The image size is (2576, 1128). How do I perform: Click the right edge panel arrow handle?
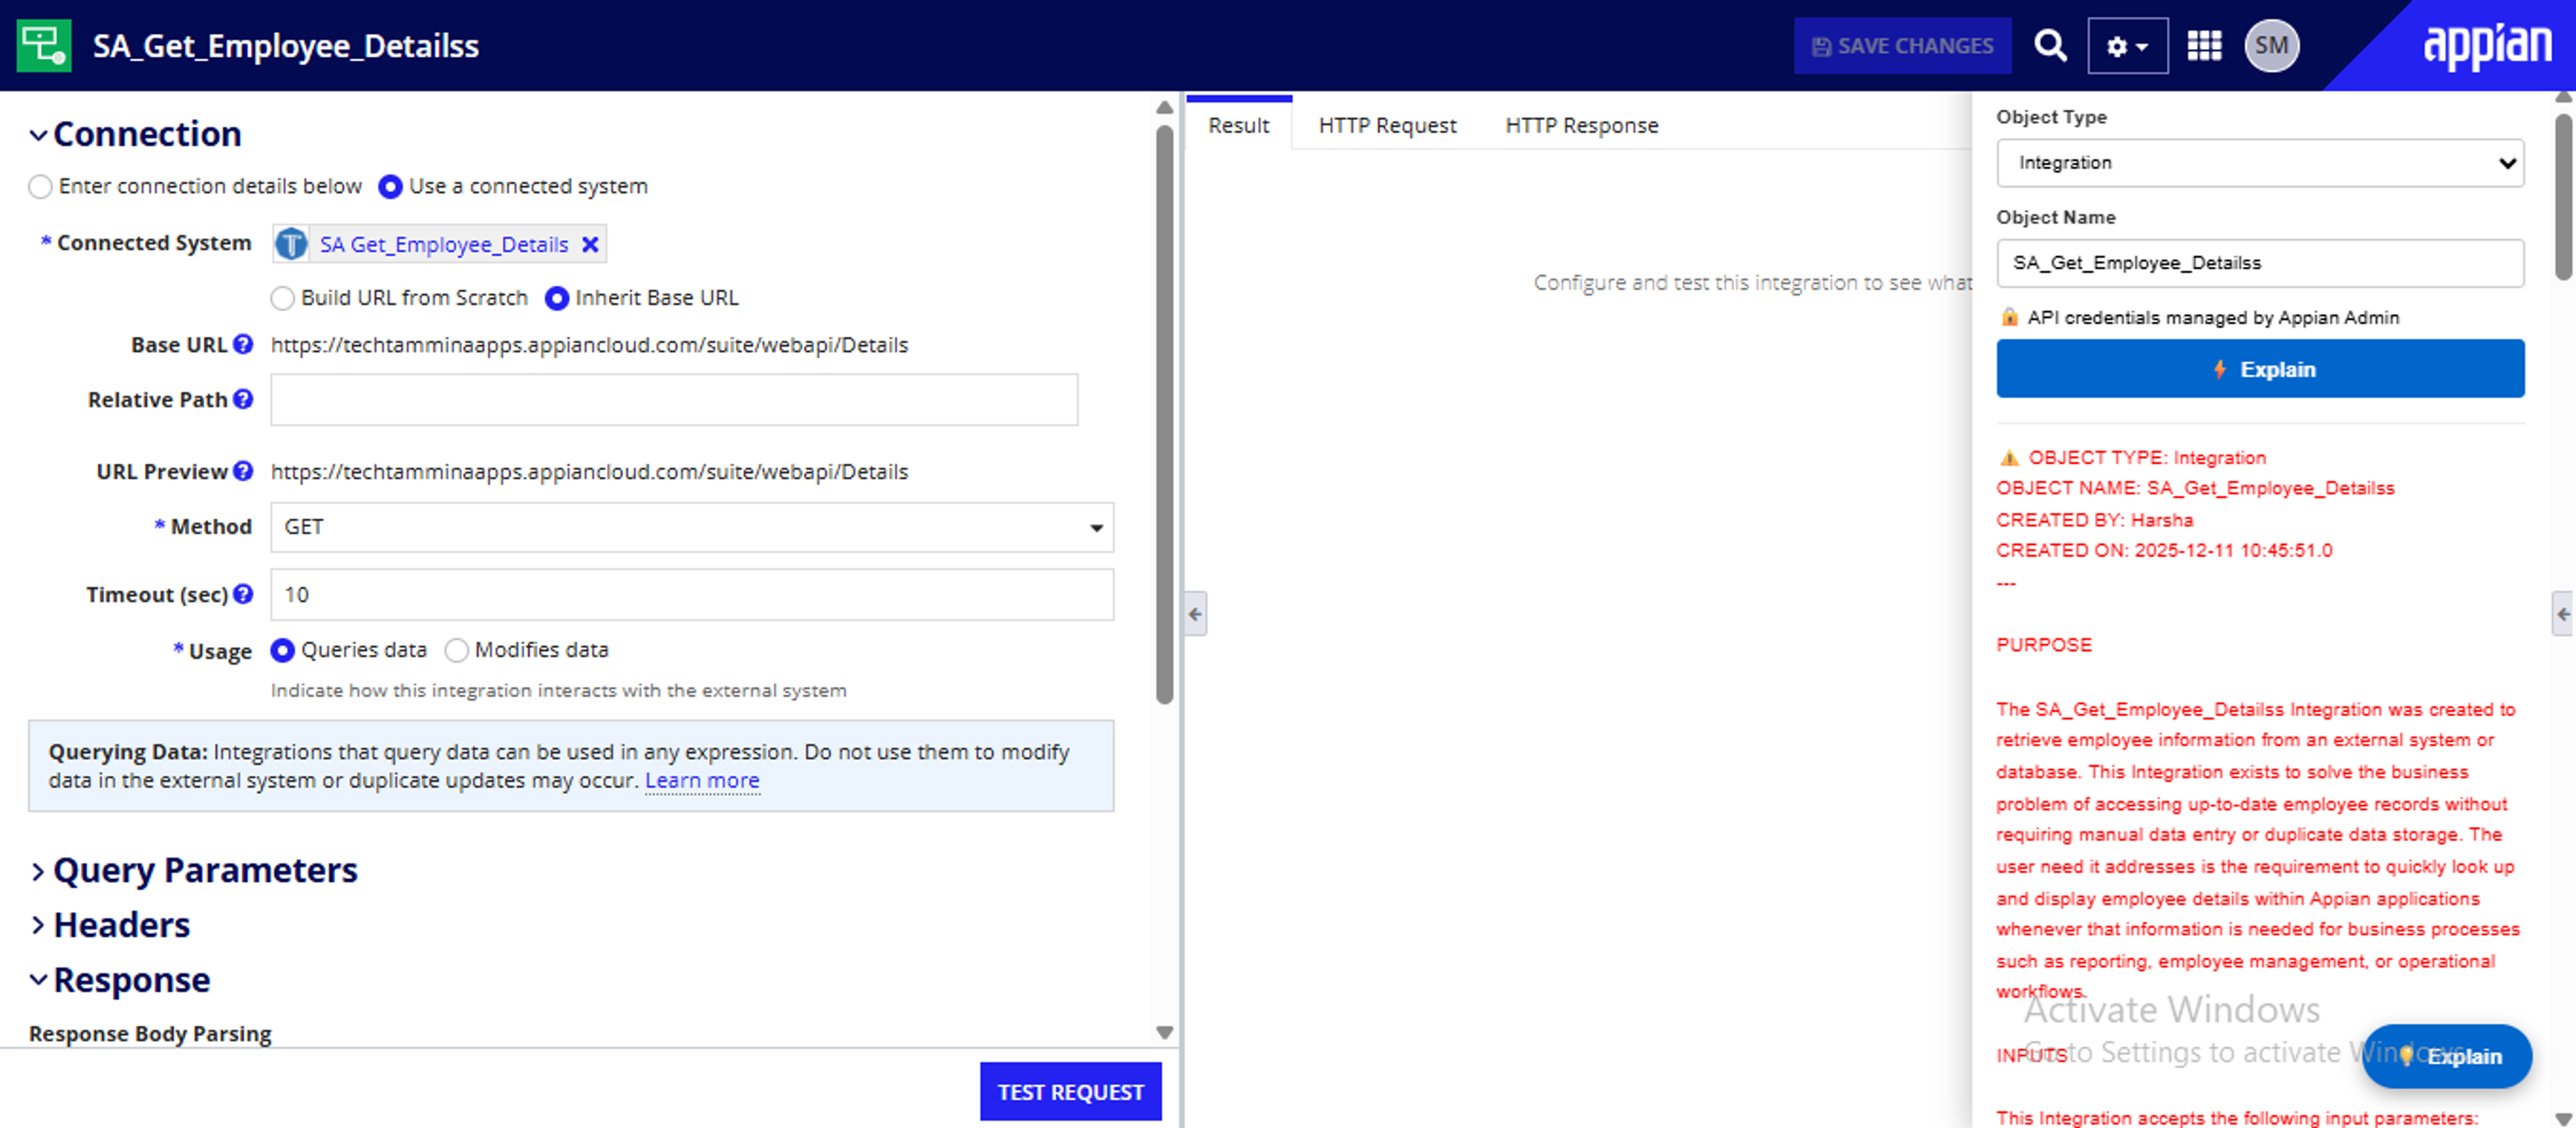[x=2563, y=614]
